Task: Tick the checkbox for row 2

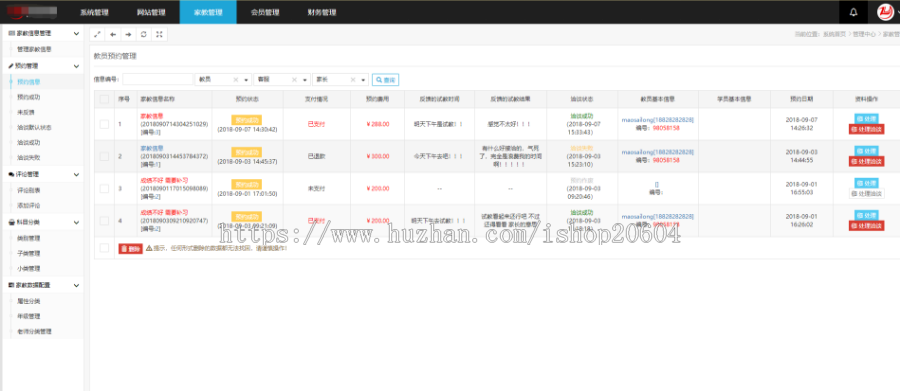Action: 104,156
